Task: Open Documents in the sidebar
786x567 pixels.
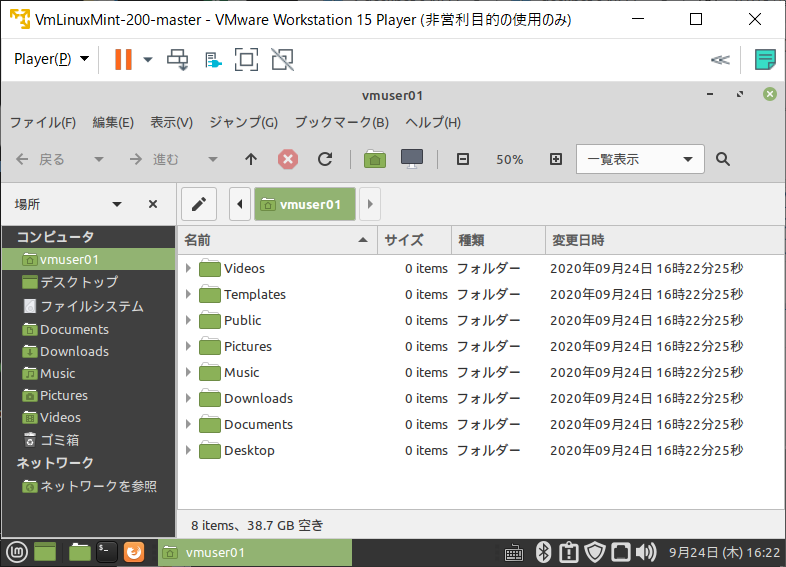Action: pos(89,329)
